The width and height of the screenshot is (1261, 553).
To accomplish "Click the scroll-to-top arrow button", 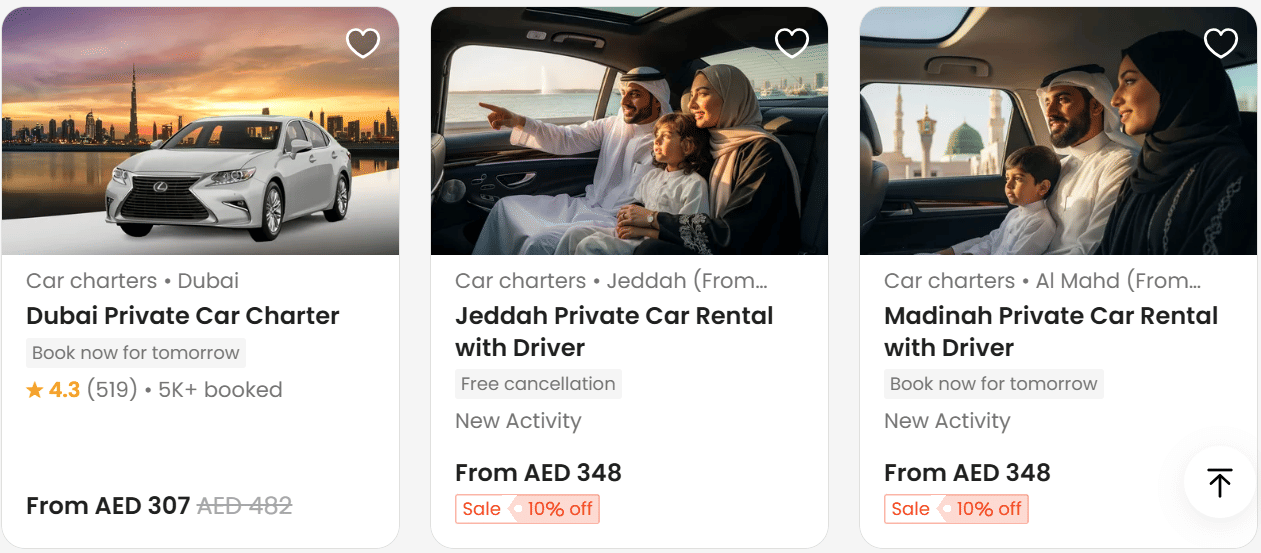I will [x=1219, y=482].
